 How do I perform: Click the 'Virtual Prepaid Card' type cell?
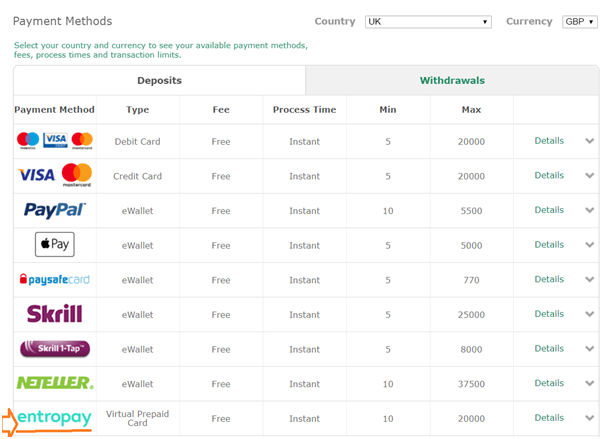[x=138, y=418]
